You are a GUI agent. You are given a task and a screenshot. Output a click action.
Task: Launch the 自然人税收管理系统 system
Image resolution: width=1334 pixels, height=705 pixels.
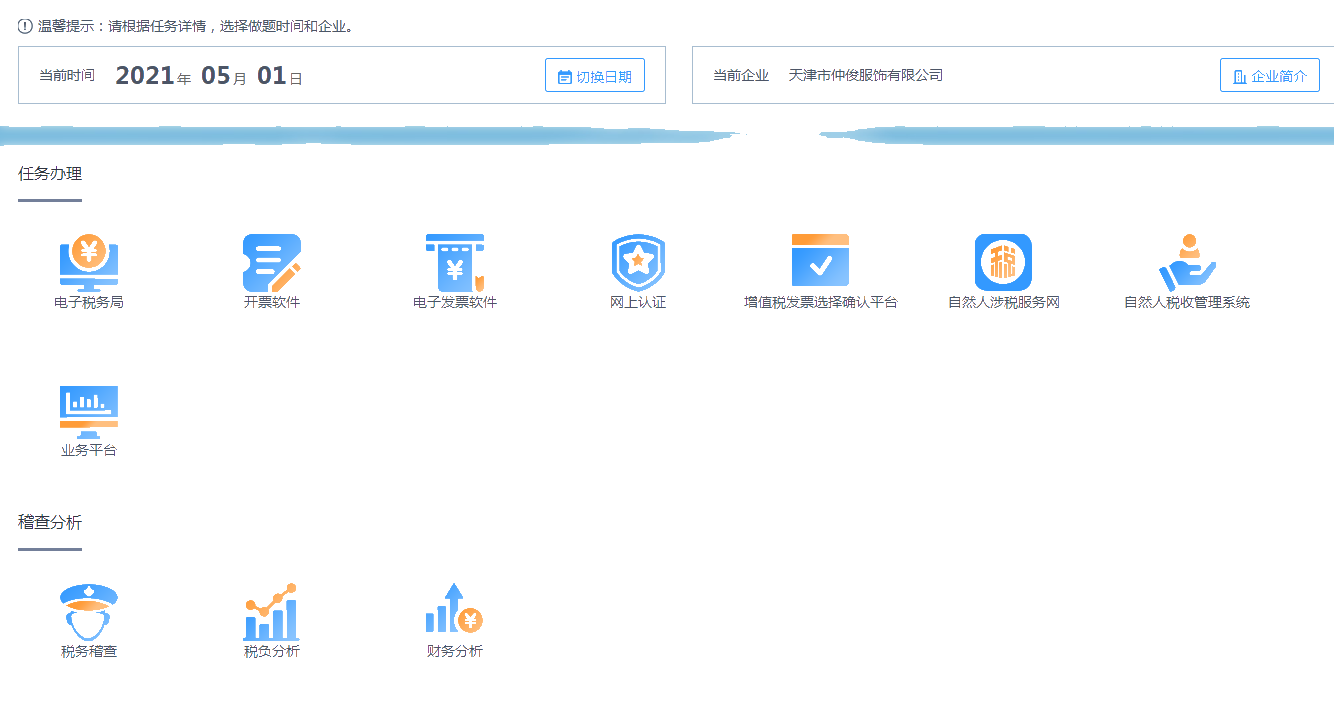pos(1186,270)
